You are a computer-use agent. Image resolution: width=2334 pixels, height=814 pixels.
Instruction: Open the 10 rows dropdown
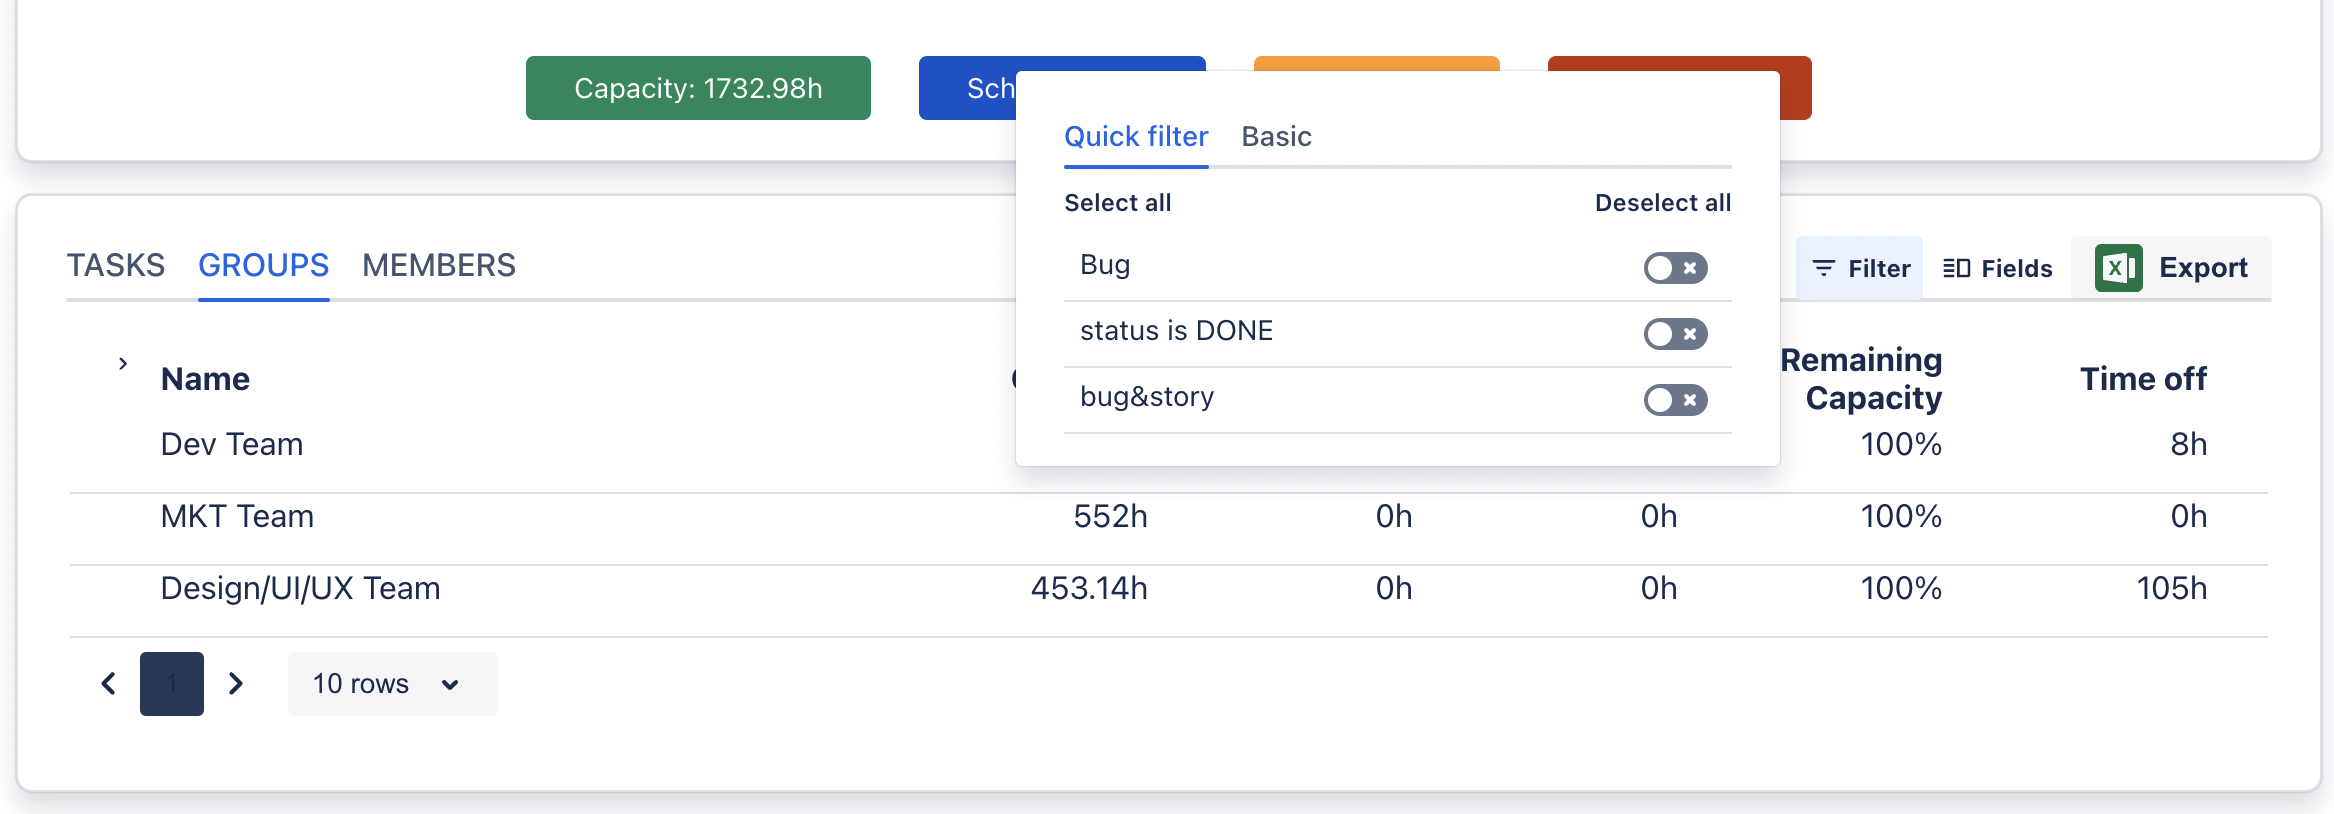click(x=391, y=684)
